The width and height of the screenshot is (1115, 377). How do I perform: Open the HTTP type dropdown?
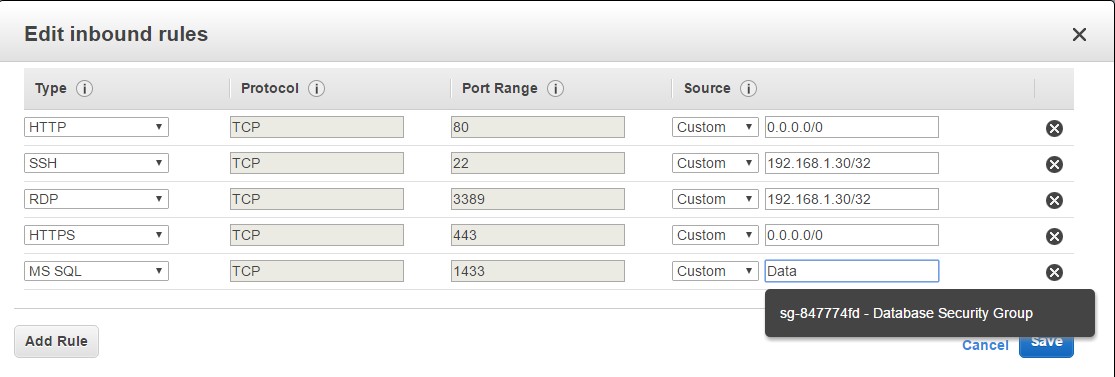coord(96,127)
